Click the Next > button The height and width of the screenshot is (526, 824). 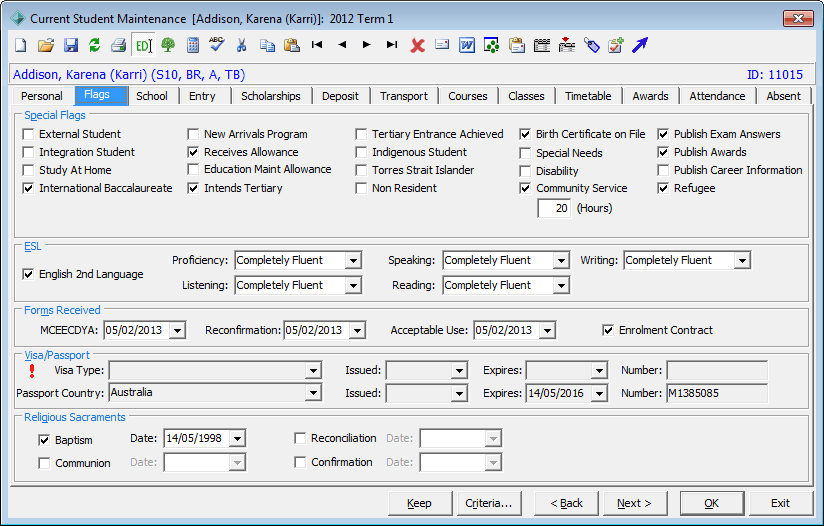tap(634, 503)
